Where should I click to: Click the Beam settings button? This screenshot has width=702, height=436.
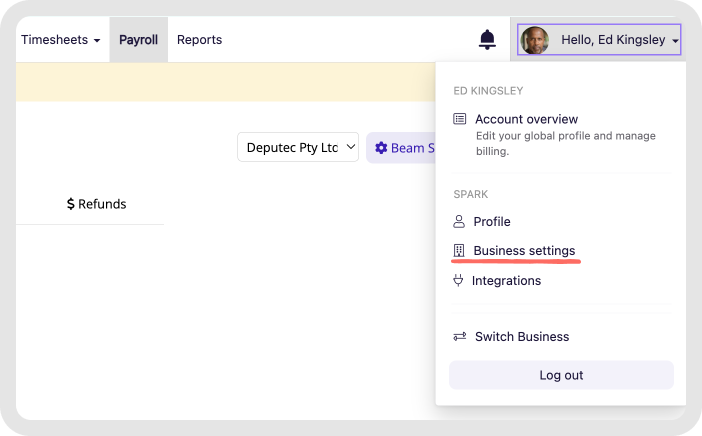pos(401,148)
